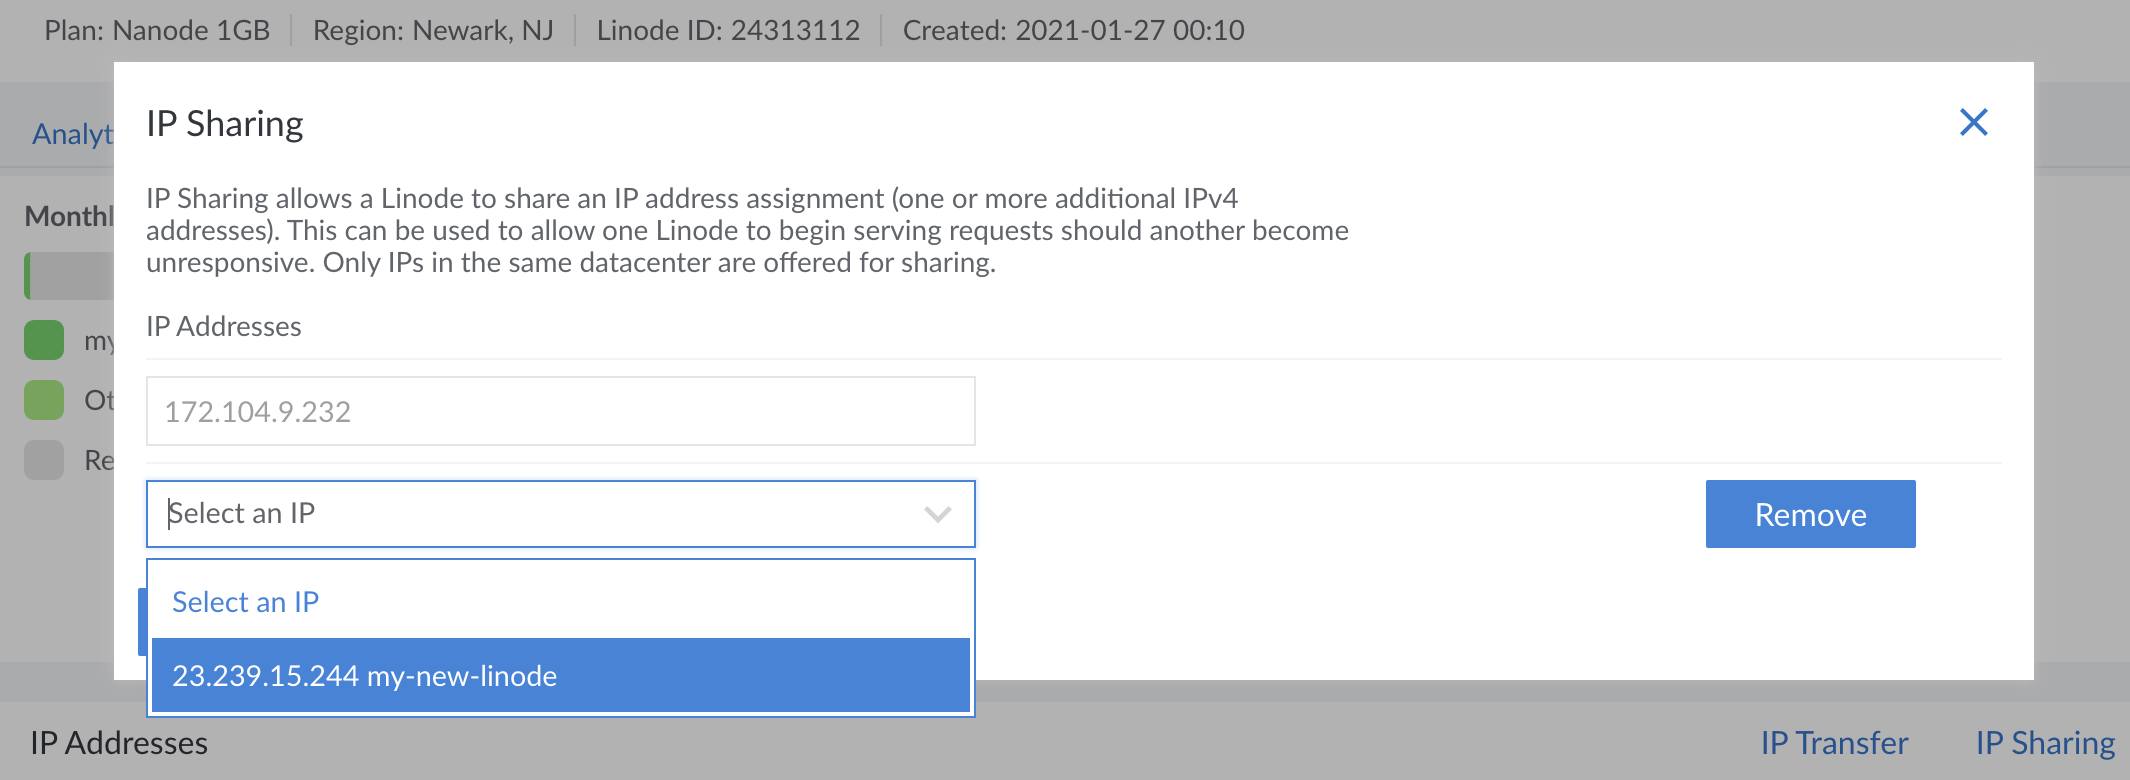This screenshot has width=2130, height=780.
Task: Click the Region: Newark, NJ label
Action: [x=433, y=30]
